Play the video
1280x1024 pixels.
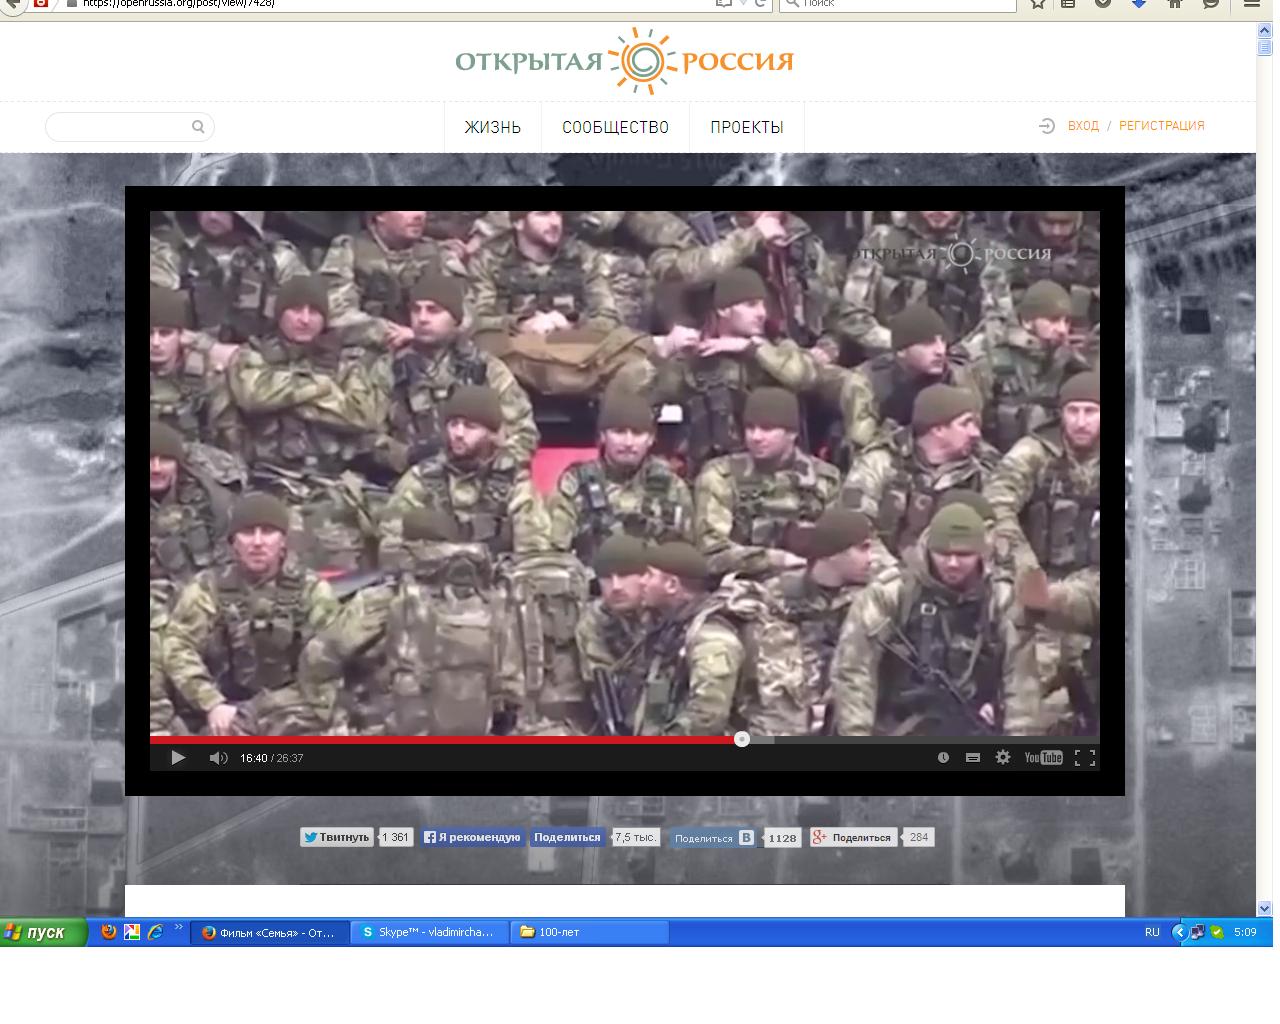point(178,758)
